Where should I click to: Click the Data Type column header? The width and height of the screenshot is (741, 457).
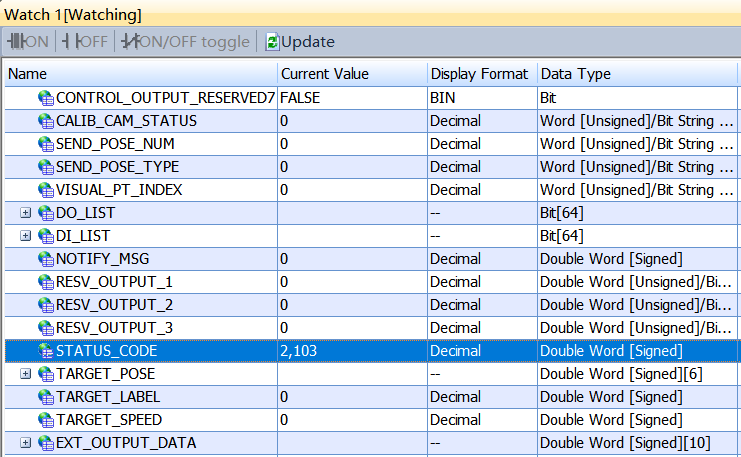(x=635, y=74)
